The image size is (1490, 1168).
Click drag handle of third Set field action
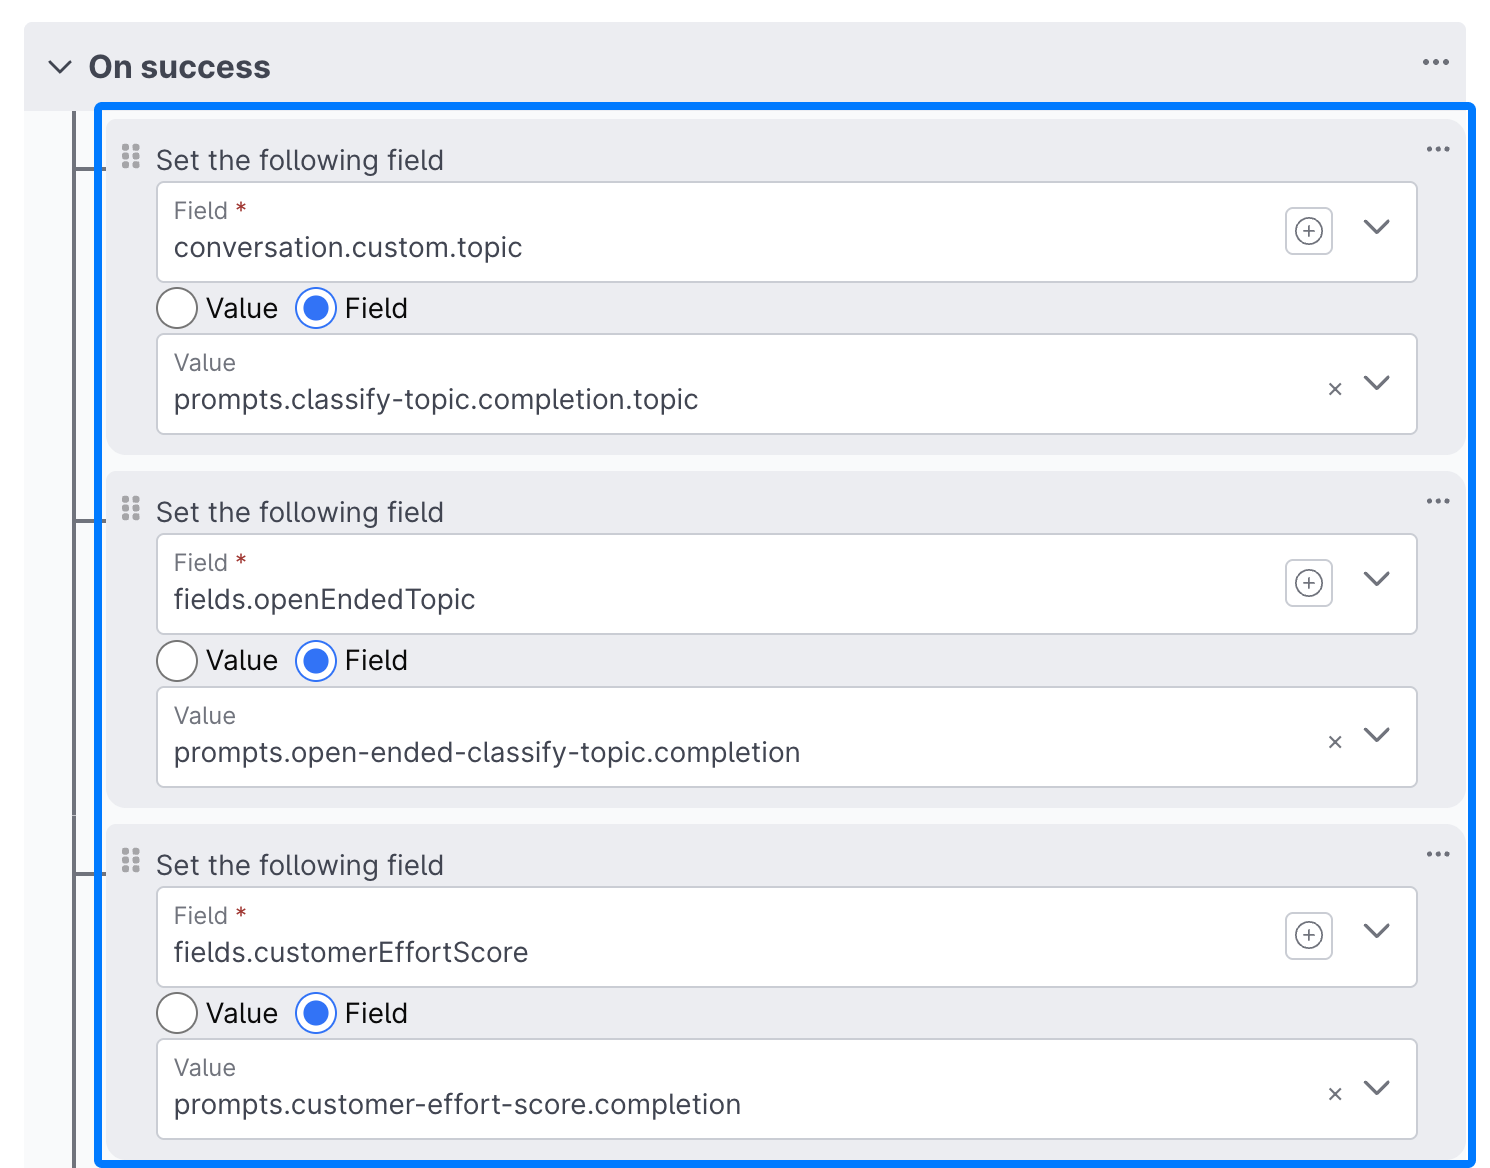pyautogui.click(x=131, y=861)
